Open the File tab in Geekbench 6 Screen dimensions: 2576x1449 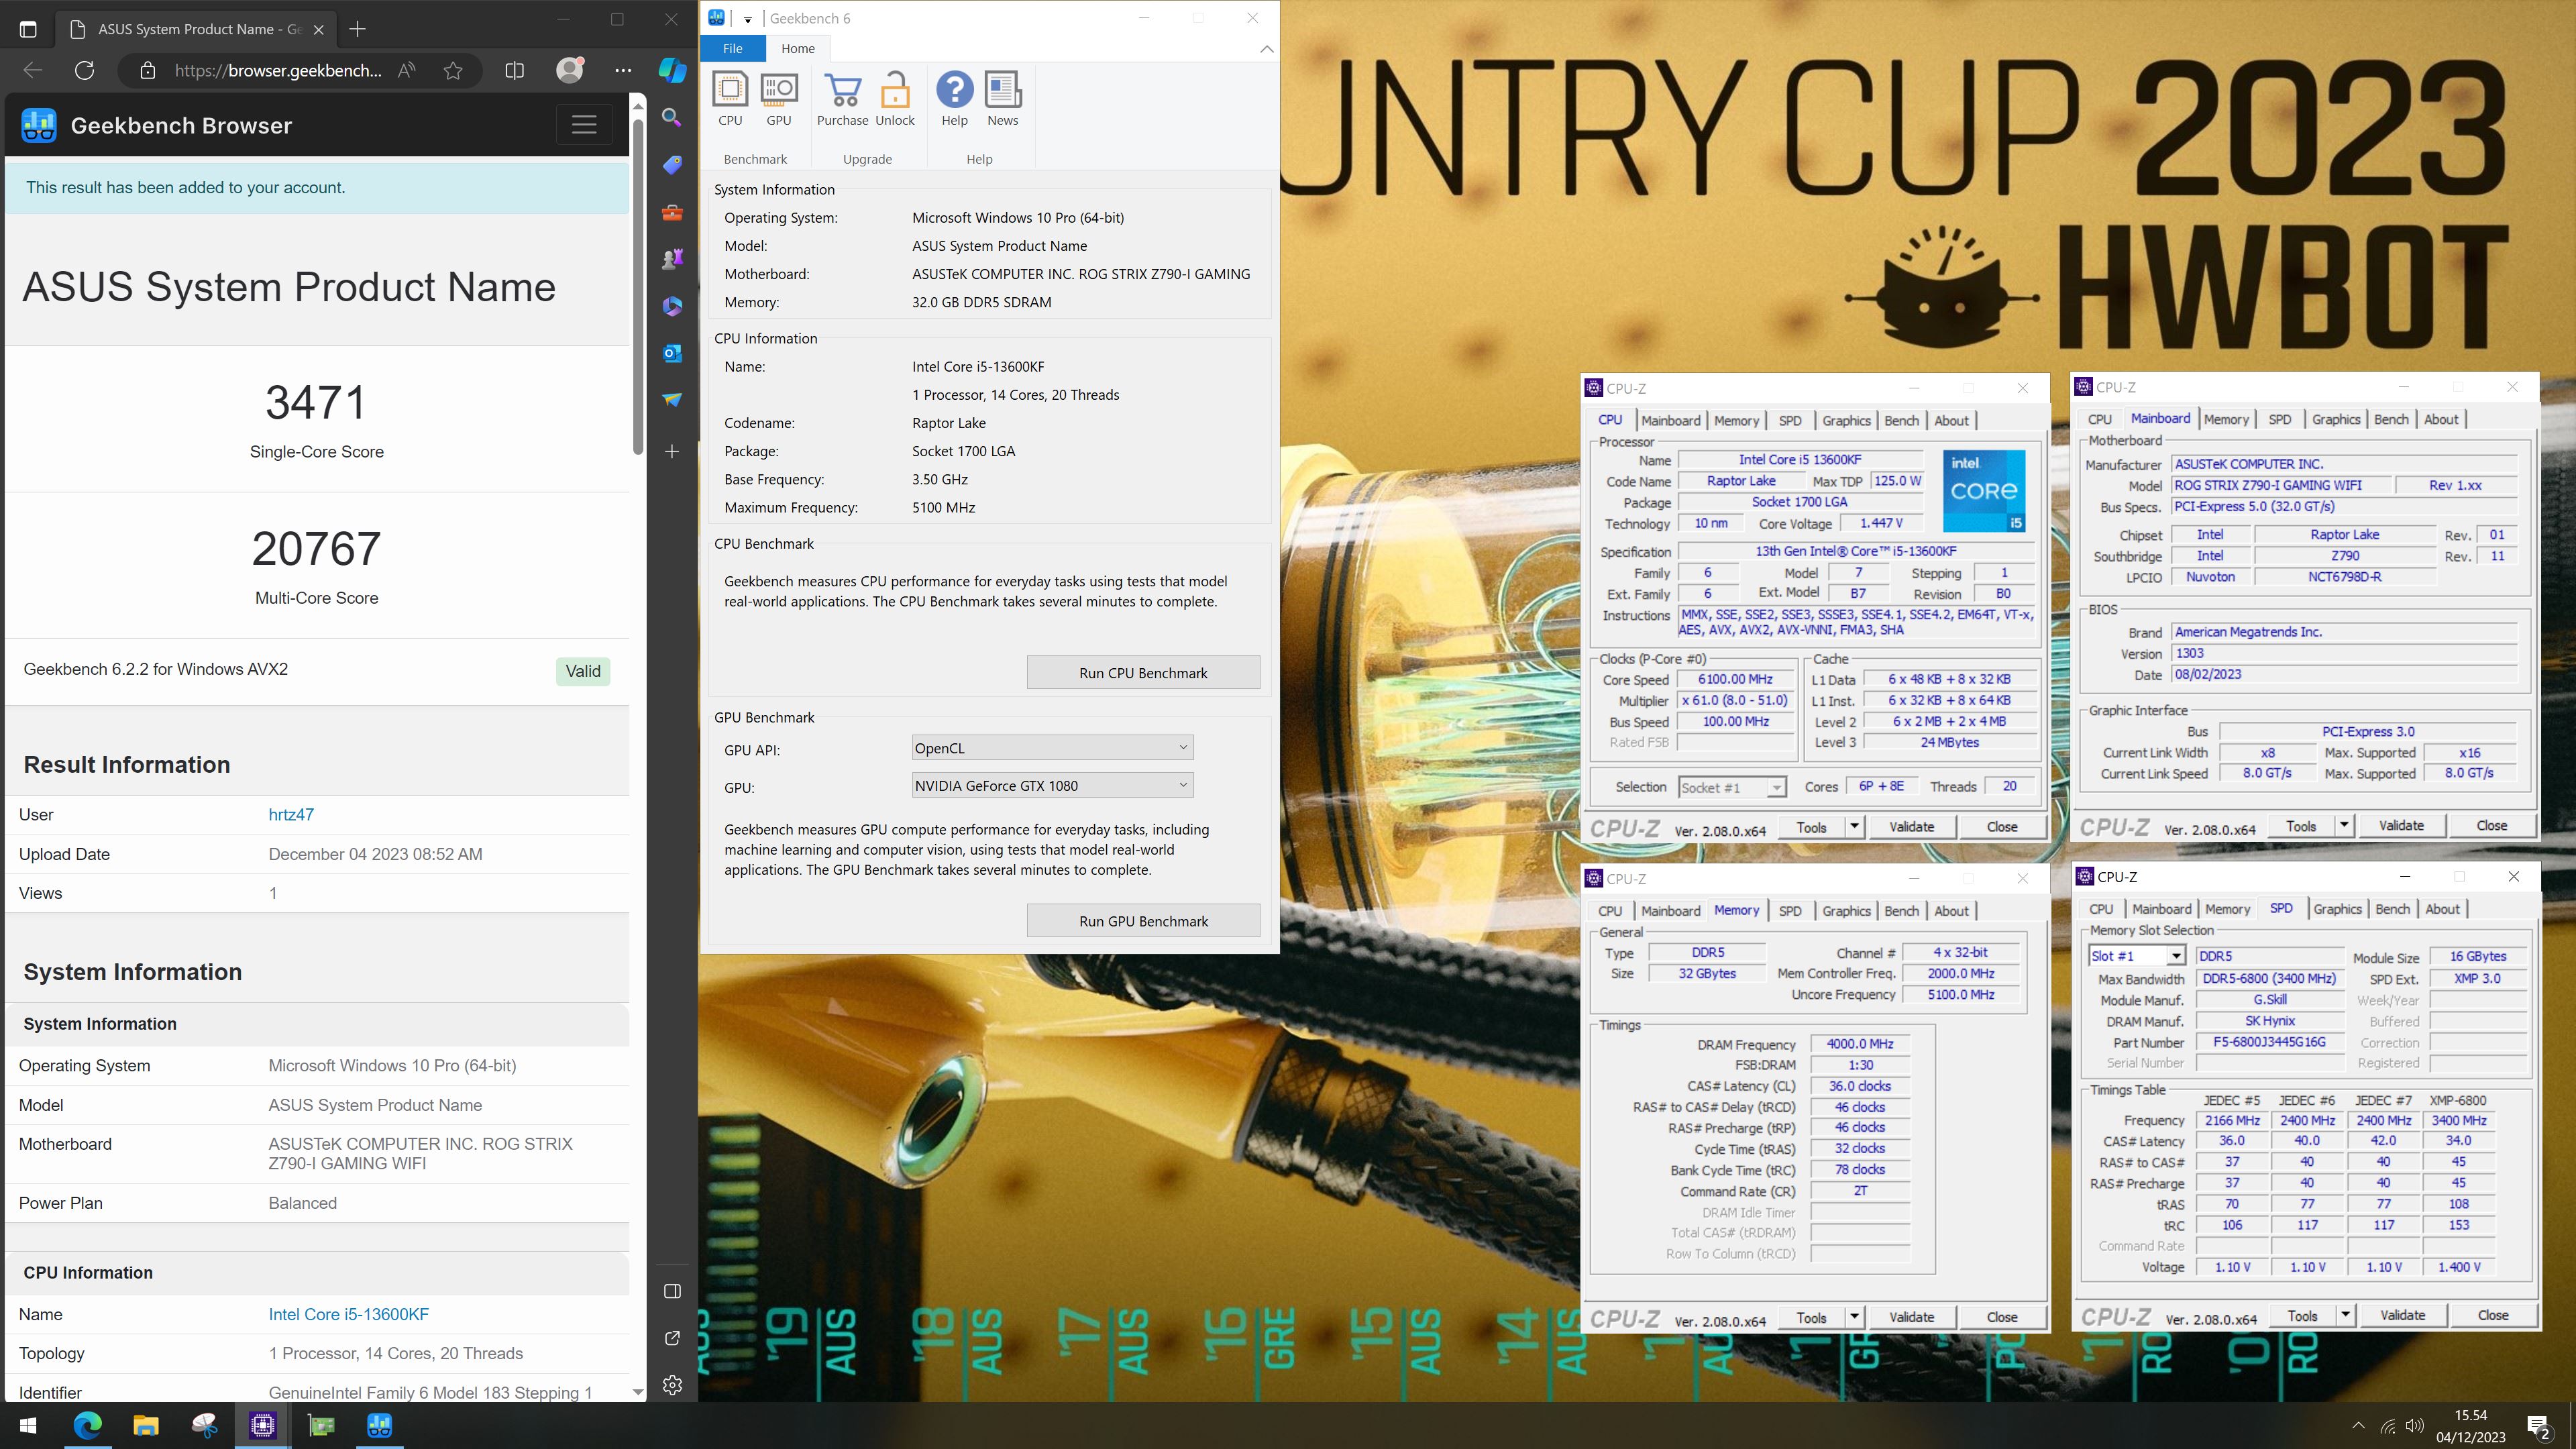click(733, 48)
